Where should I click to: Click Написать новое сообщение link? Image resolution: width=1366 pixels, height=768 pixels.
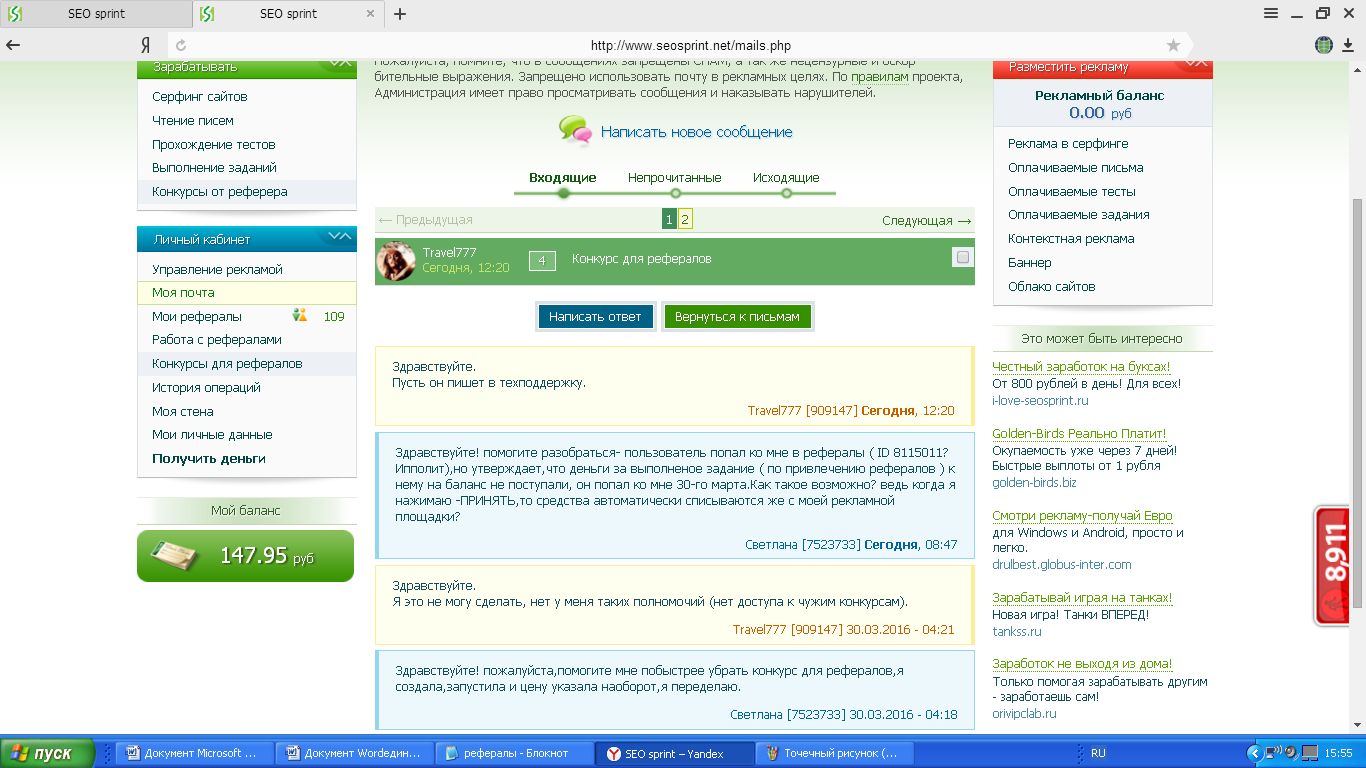pyautogui.click(x=697, y=132)
